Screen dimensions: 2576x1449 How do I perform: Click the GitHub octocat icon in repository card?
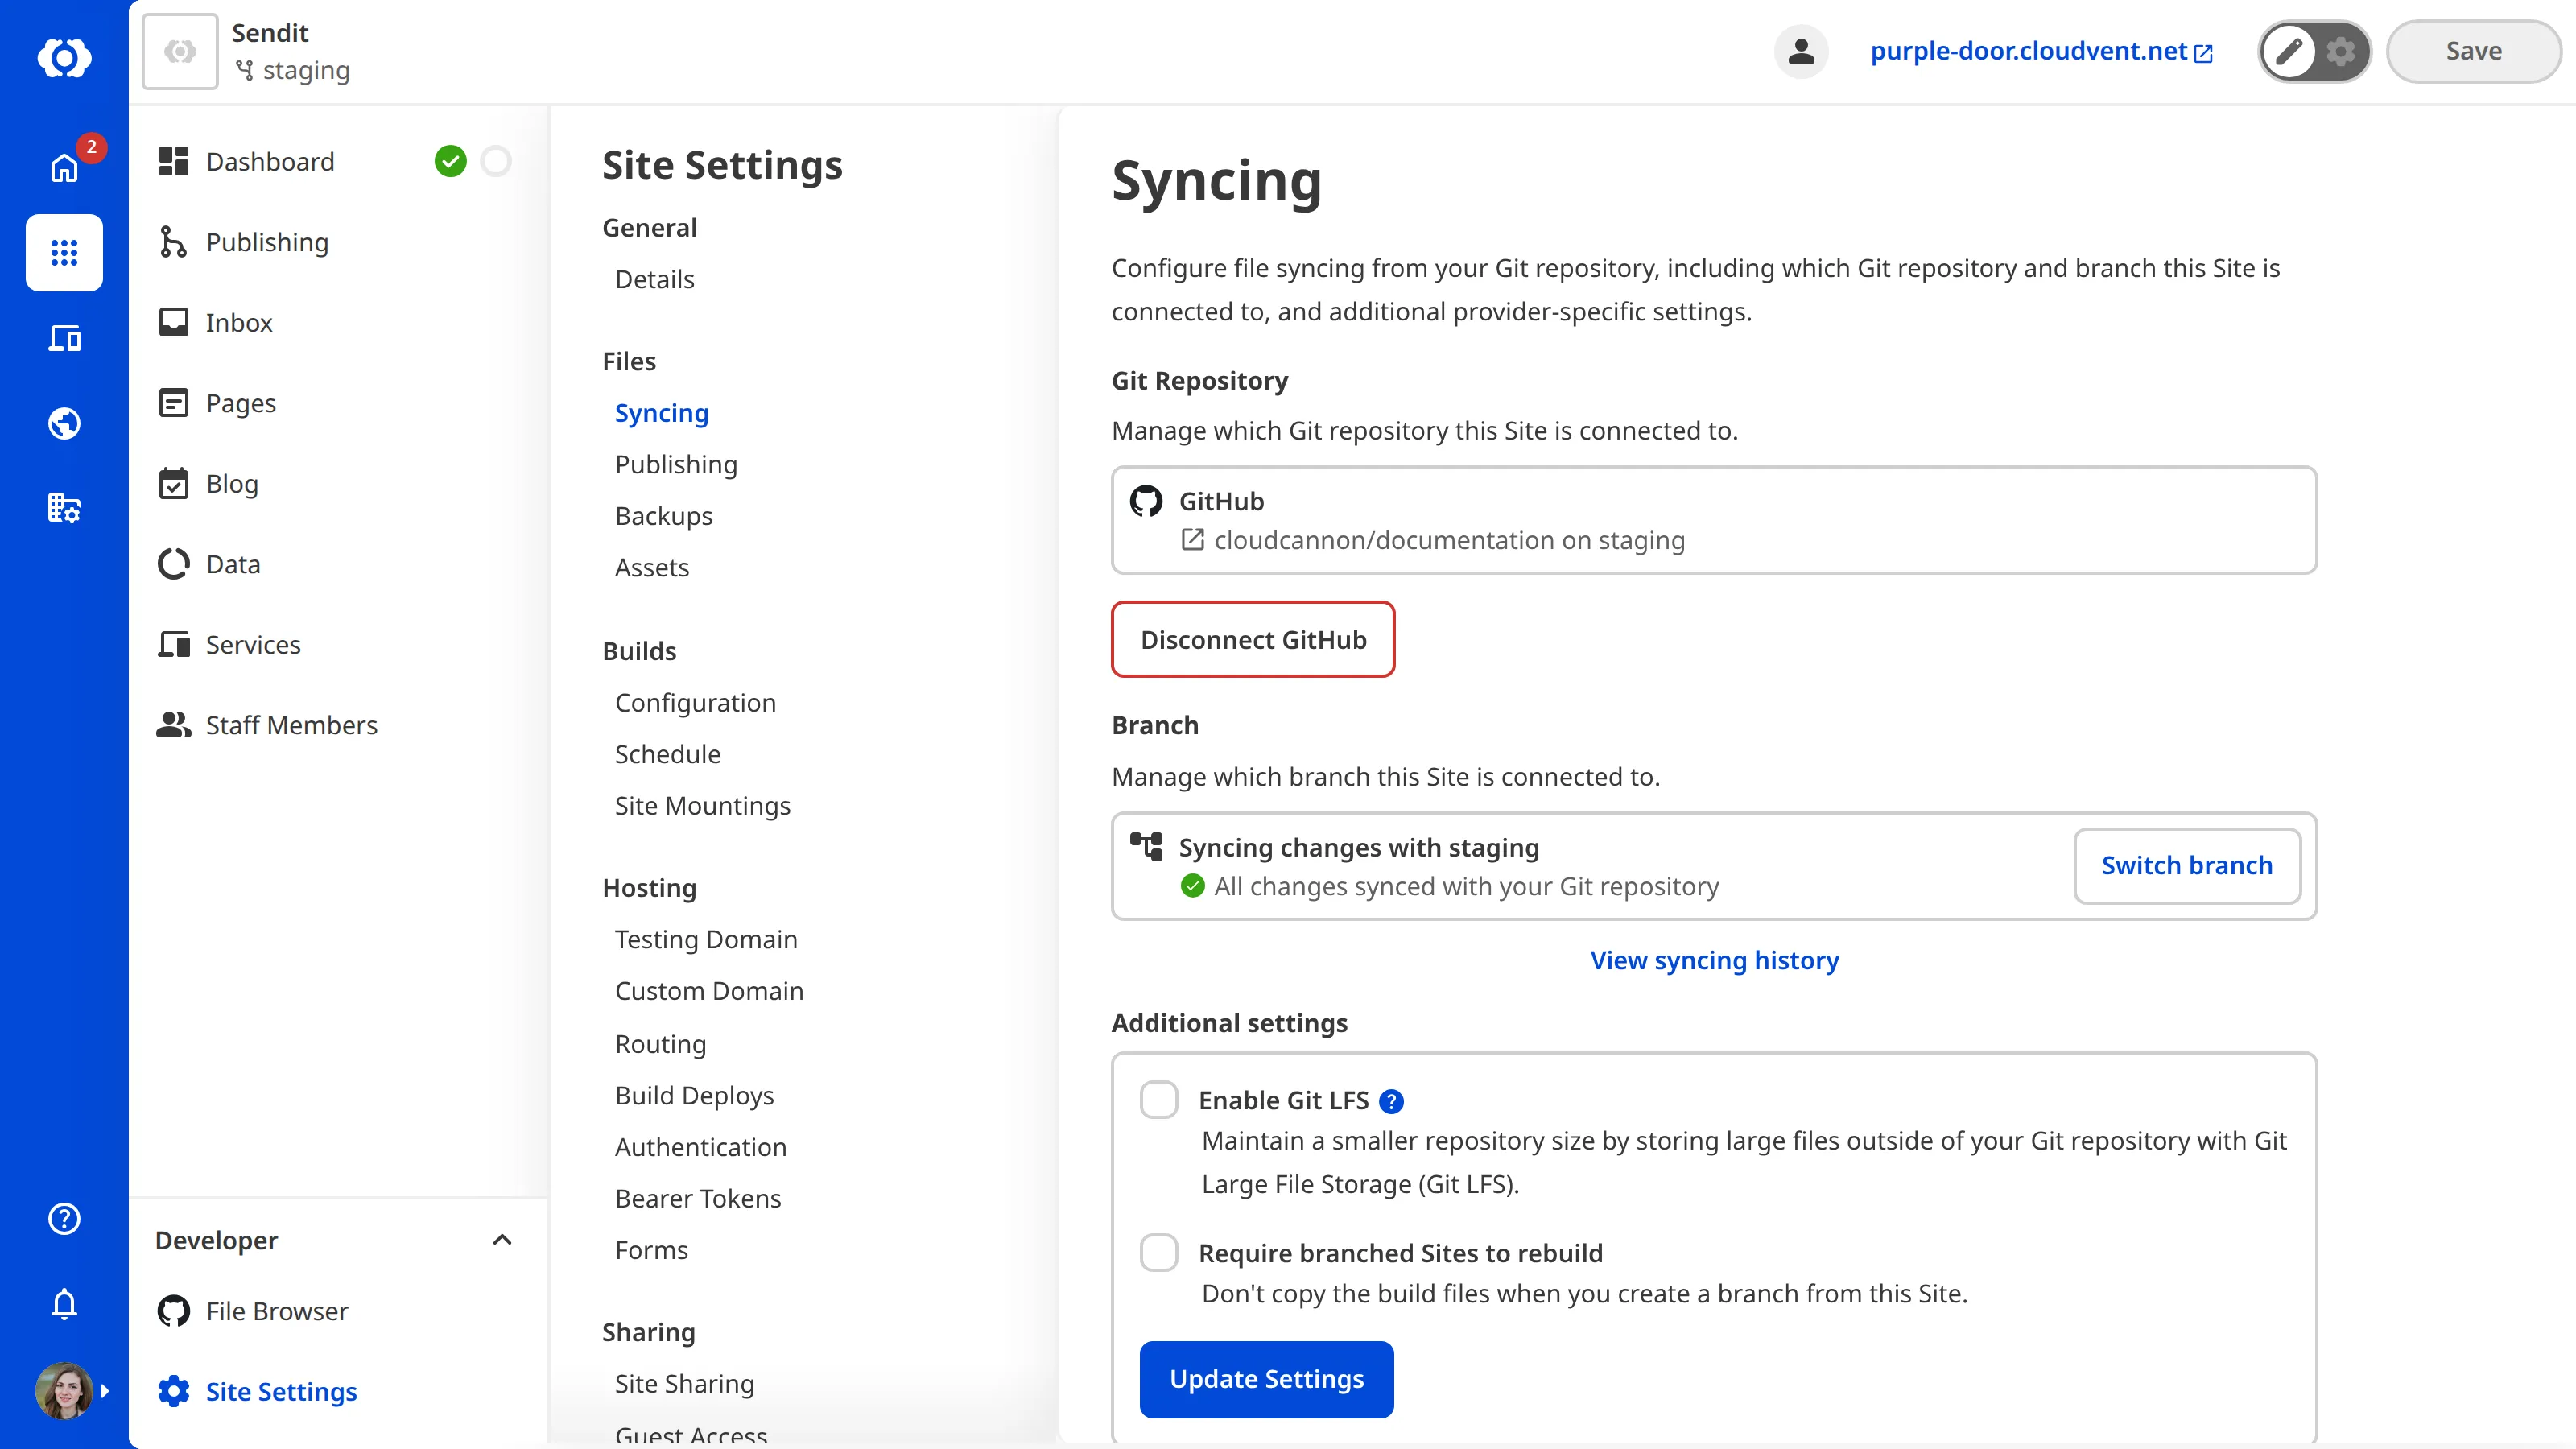(x=1146, y=501)
